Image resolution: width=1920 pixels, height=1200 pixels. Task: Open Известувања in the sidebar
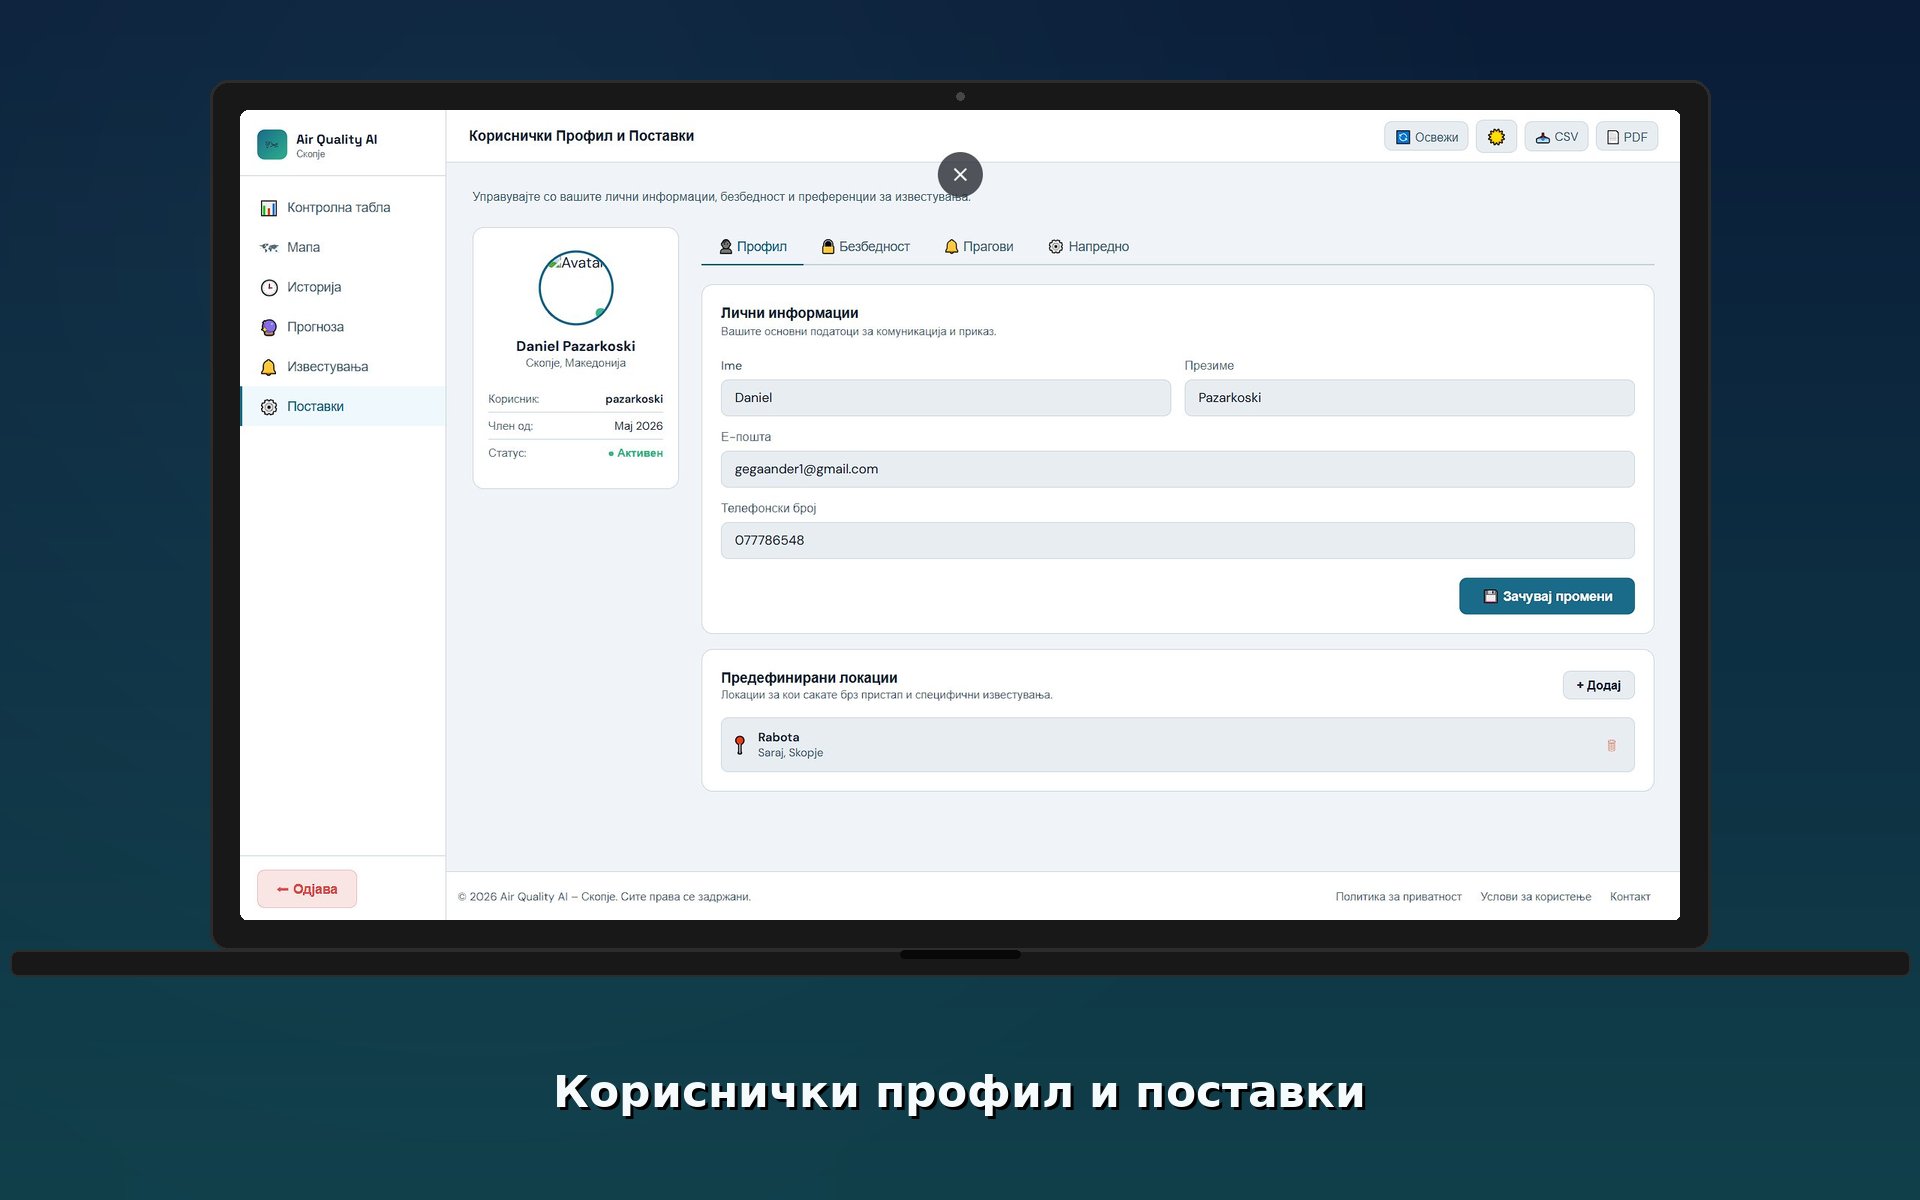[x=342, y=367]
